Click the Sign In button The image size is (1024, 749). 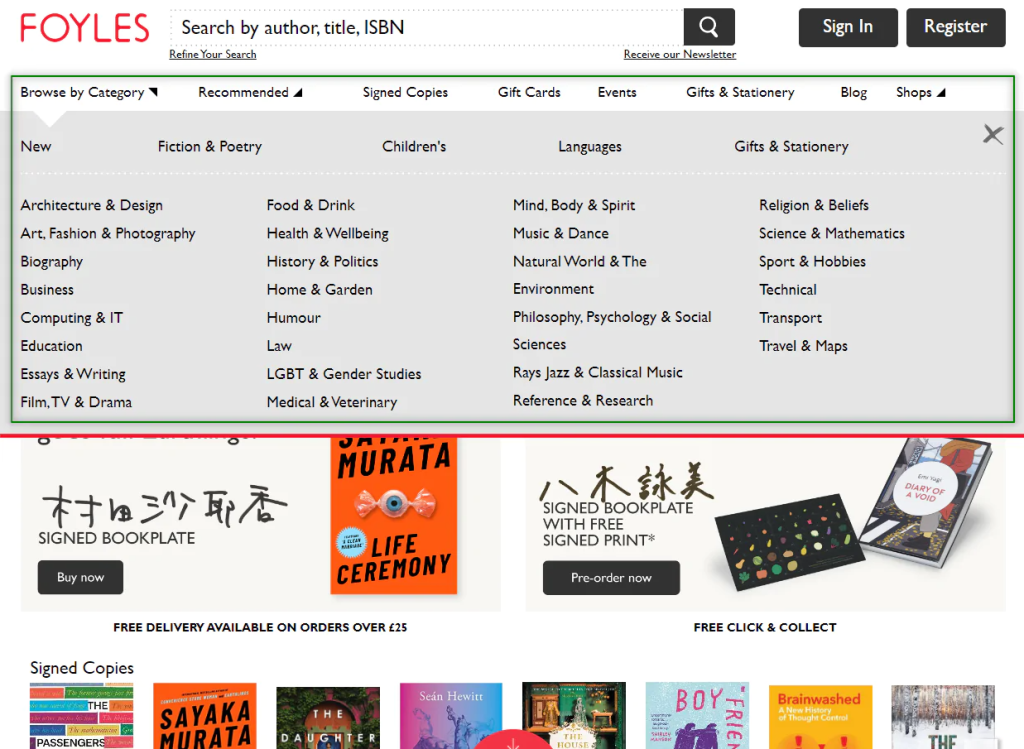(847, 27)
